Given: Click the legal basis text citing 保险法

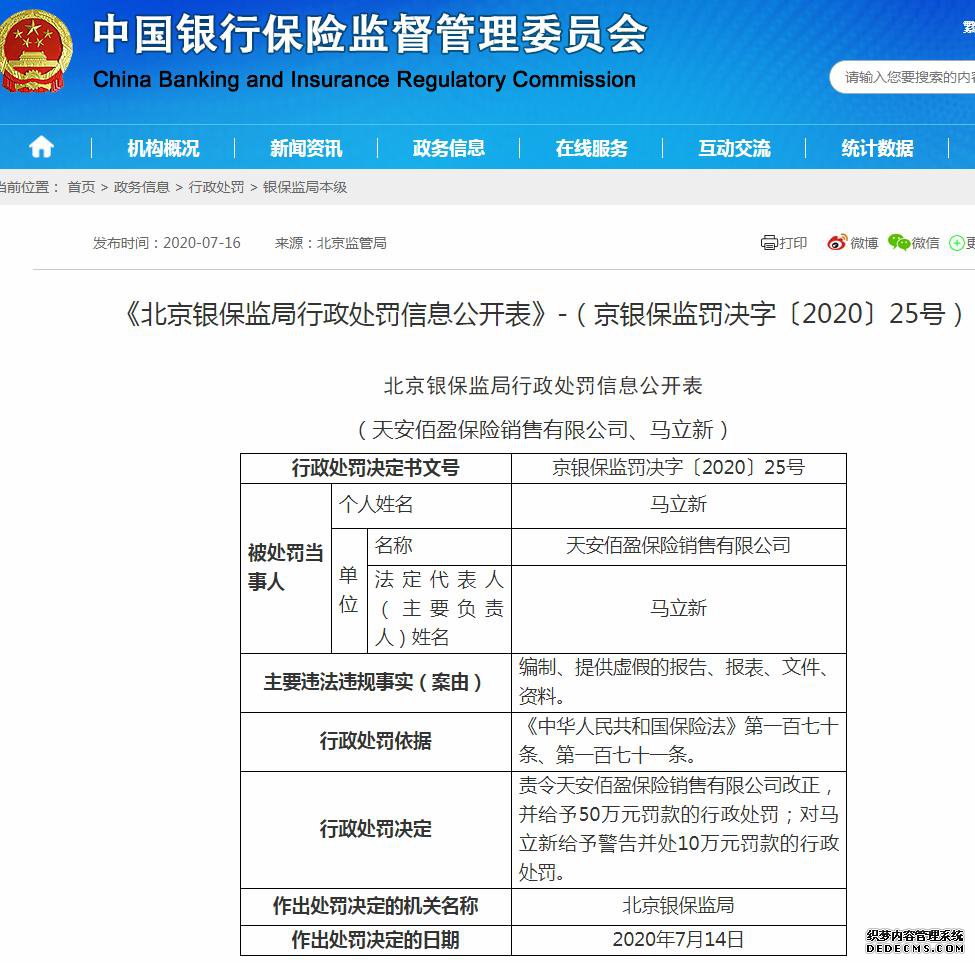Looking at the screenshot, I should pos(678,741).
